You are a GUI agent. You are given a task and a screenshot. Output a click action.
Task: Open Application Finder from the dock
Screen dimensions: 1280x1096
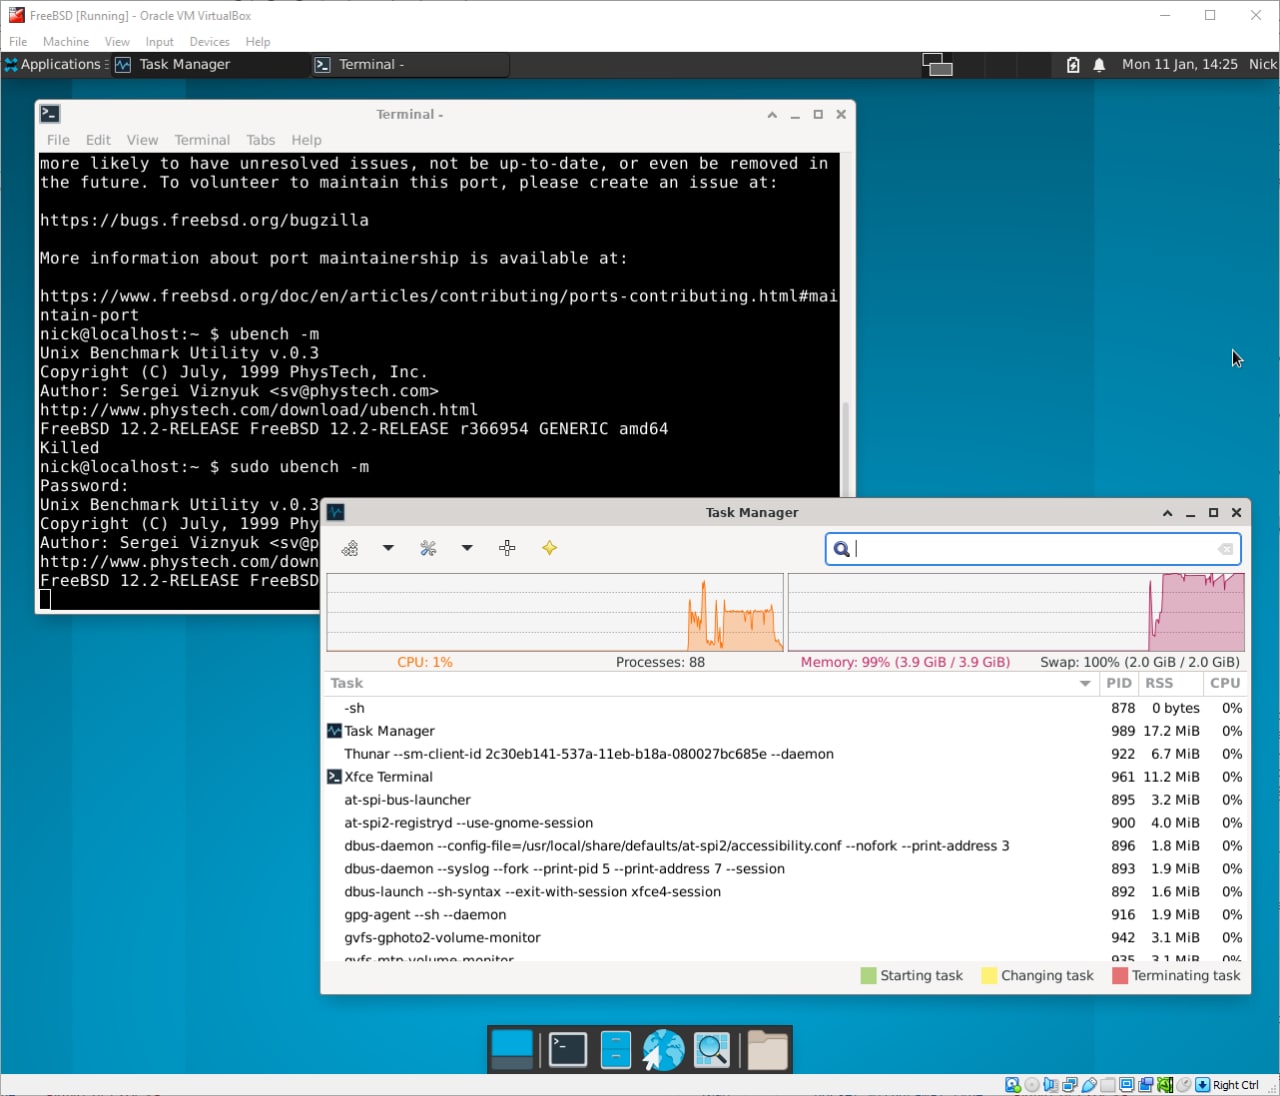click(x=712, y=1050)
